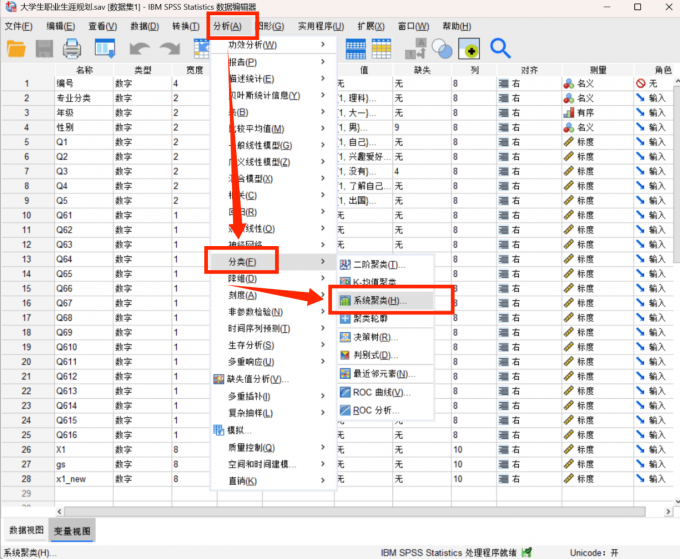The height and width of the screenshot is (559, 680).
Task: Click measure cell 有序 for 年级
Action: coord(598,113)
